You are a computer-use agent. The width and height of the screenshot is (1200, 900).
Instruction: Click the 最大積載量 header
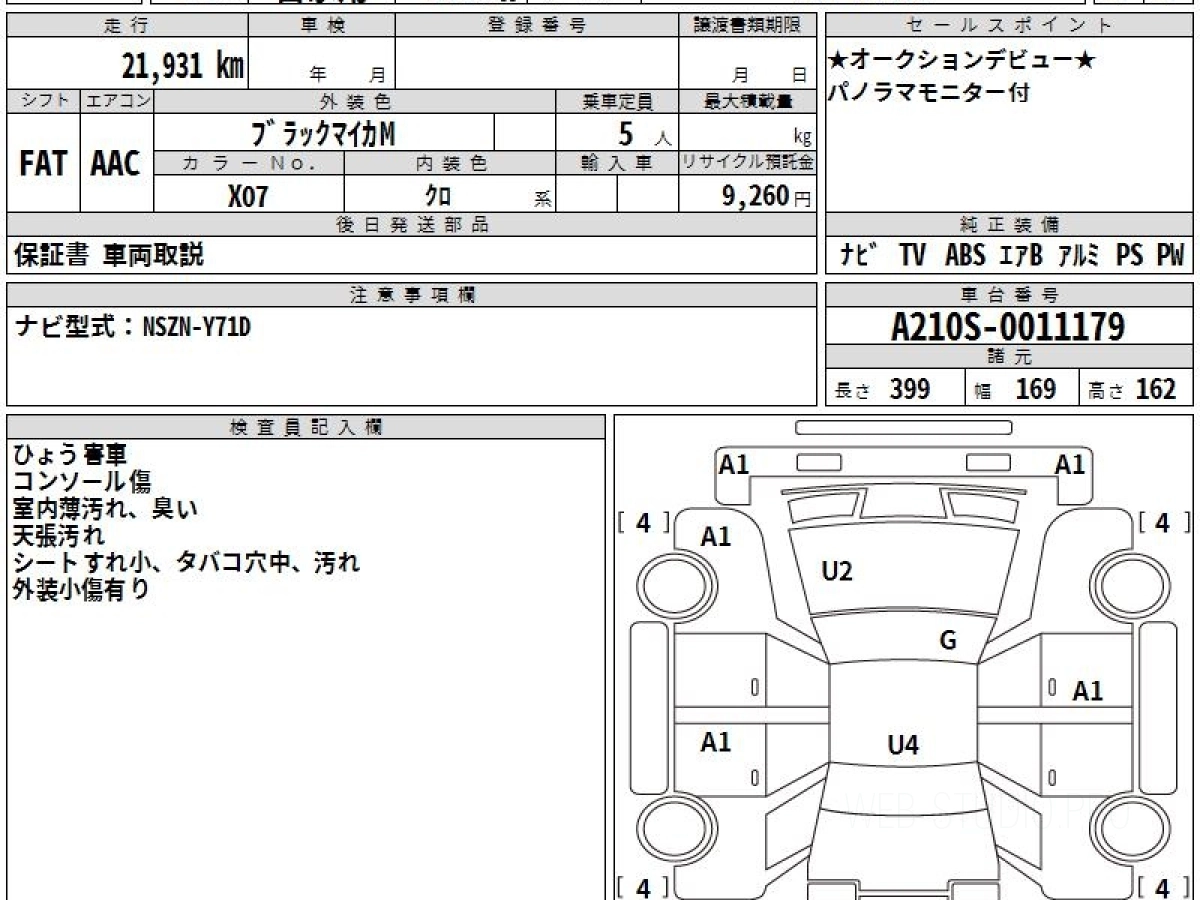click(747, 101)
